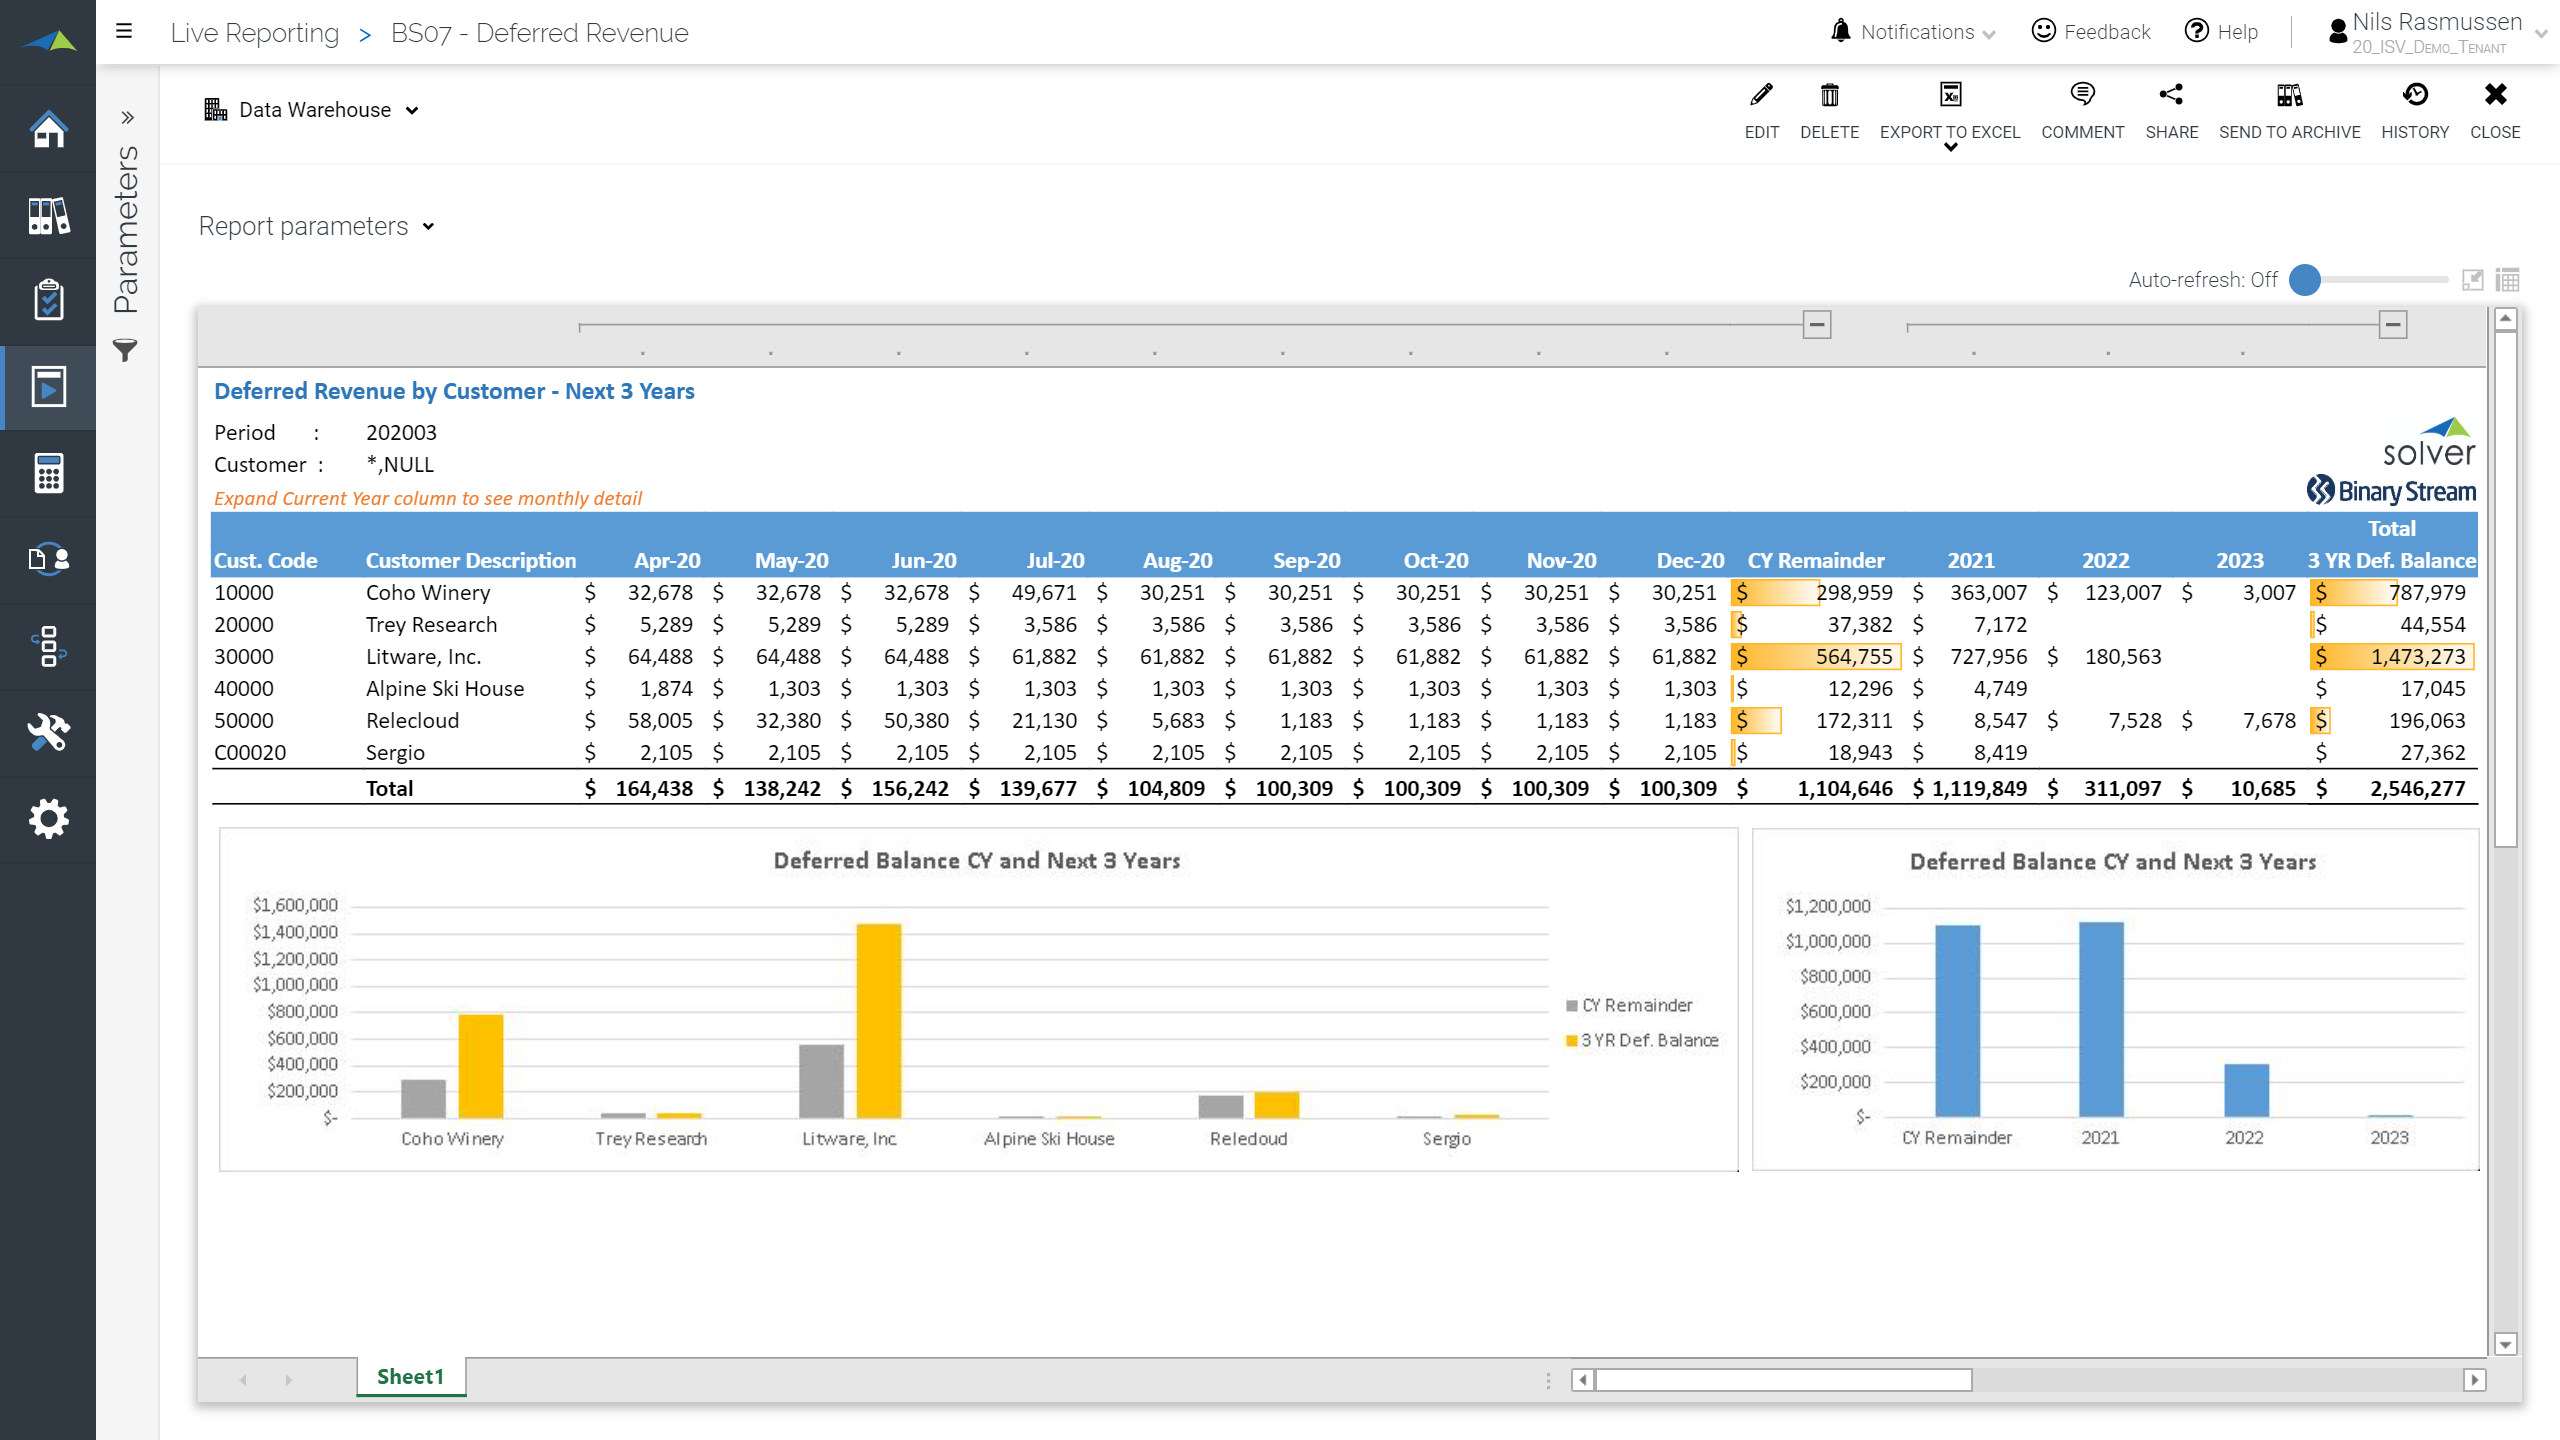
Task: Send report to archive
Action: [2289, 96]
